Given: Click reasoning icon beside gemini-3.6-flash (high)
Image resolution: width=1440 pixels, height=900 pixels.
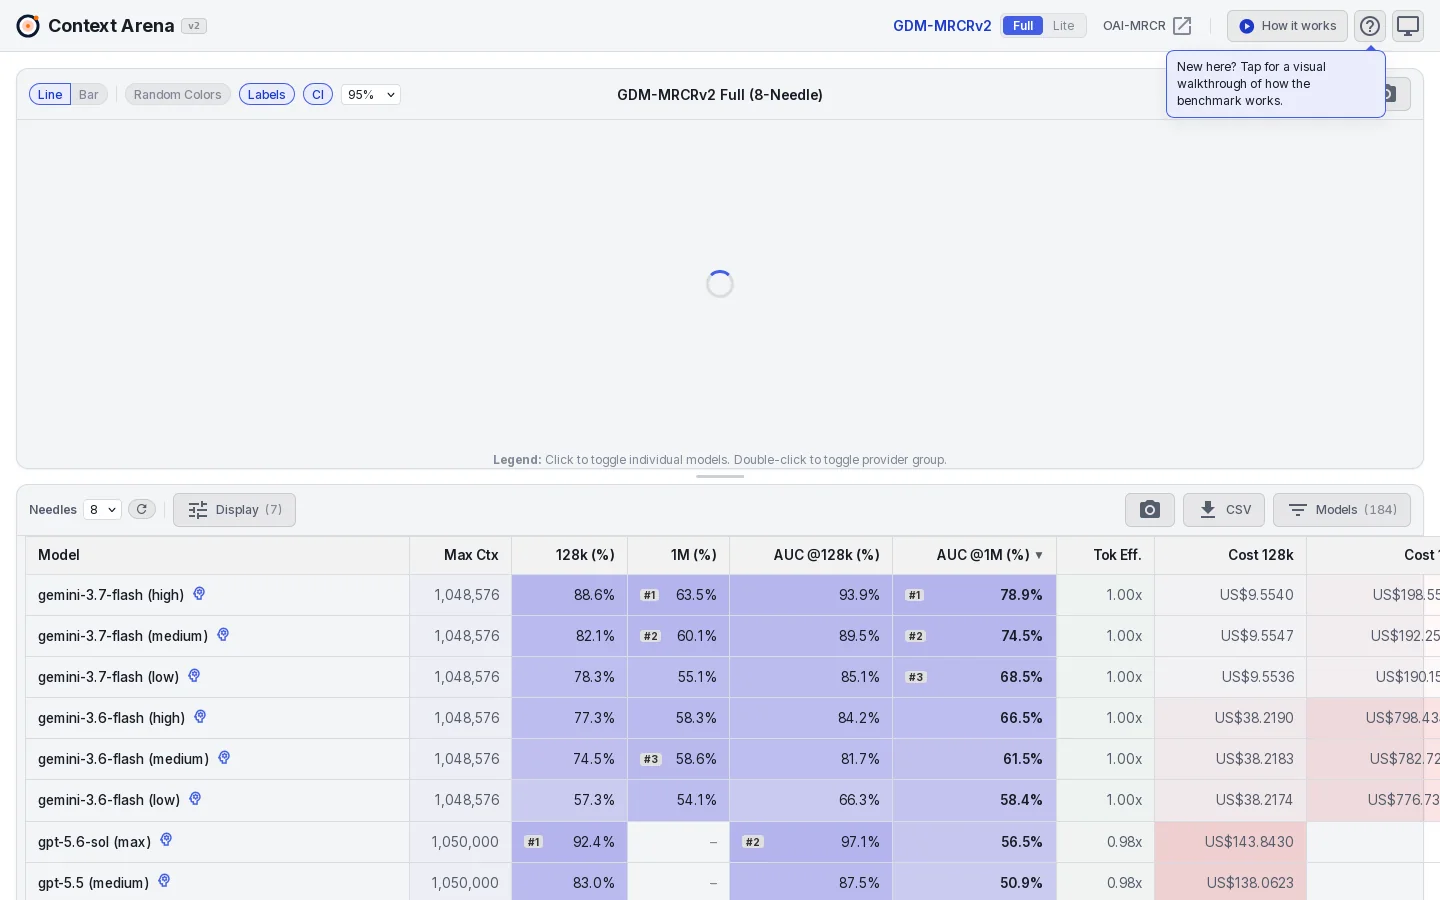Looking at the screenshot, I should coord(200,717).
